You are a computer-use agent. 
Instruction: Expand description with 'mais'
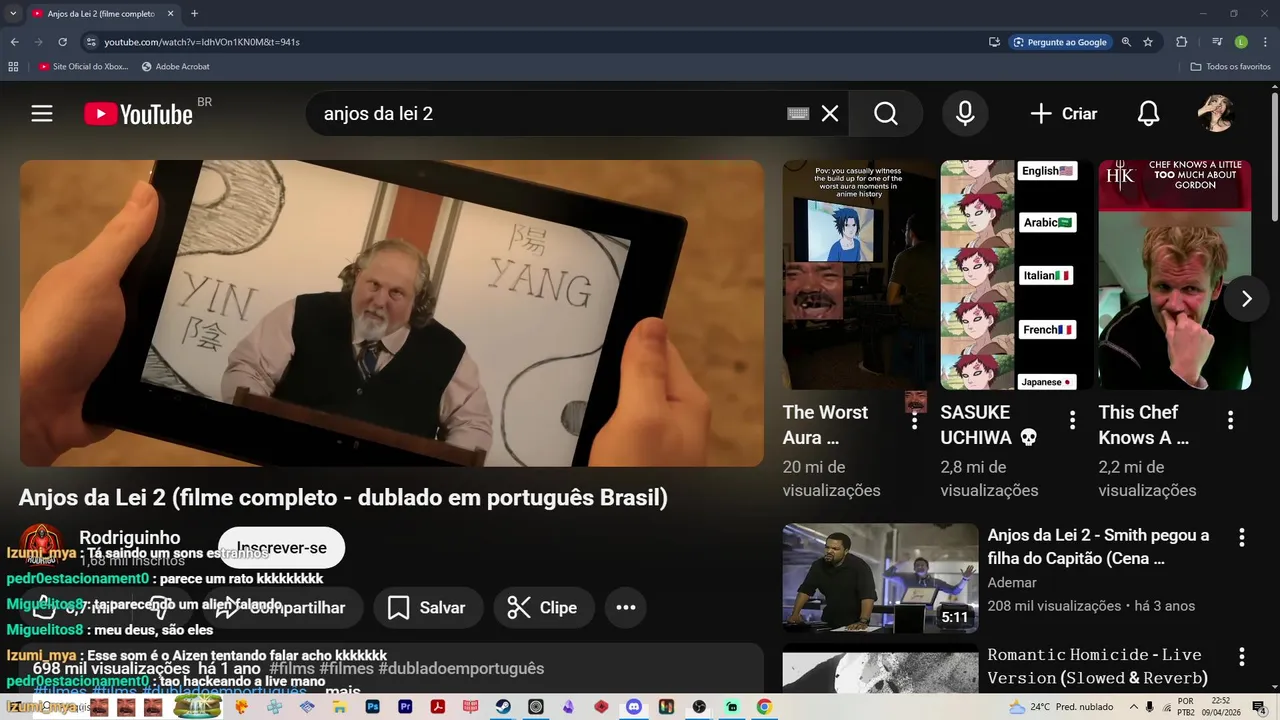coord(342,692)
